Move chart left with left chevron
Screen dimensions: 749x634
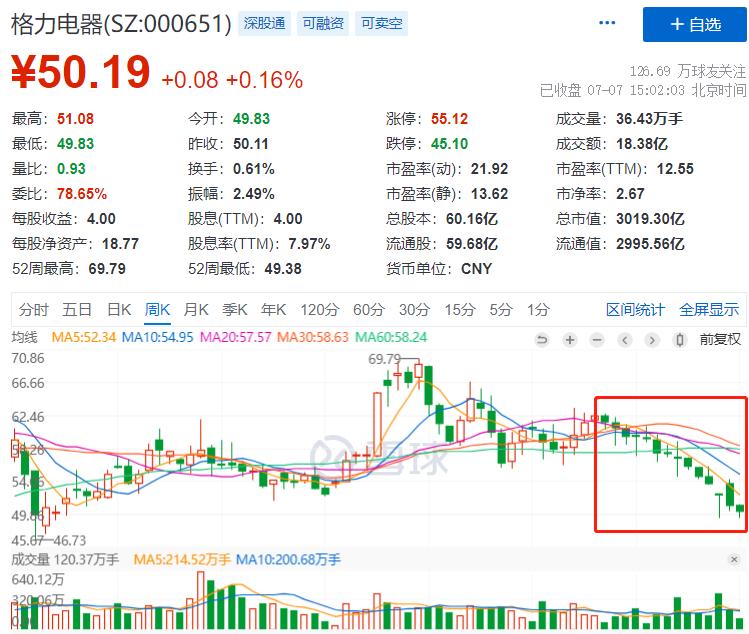tap(625, 340)
